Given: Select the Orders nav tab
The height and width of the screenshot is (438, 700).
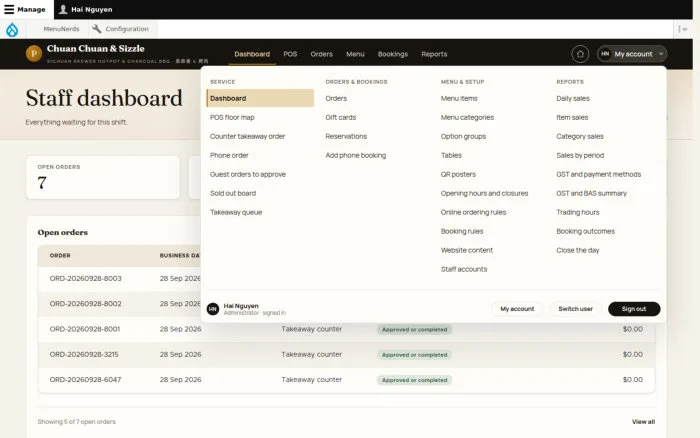Looking at the screenshot, I should click(x=321, y=54).
